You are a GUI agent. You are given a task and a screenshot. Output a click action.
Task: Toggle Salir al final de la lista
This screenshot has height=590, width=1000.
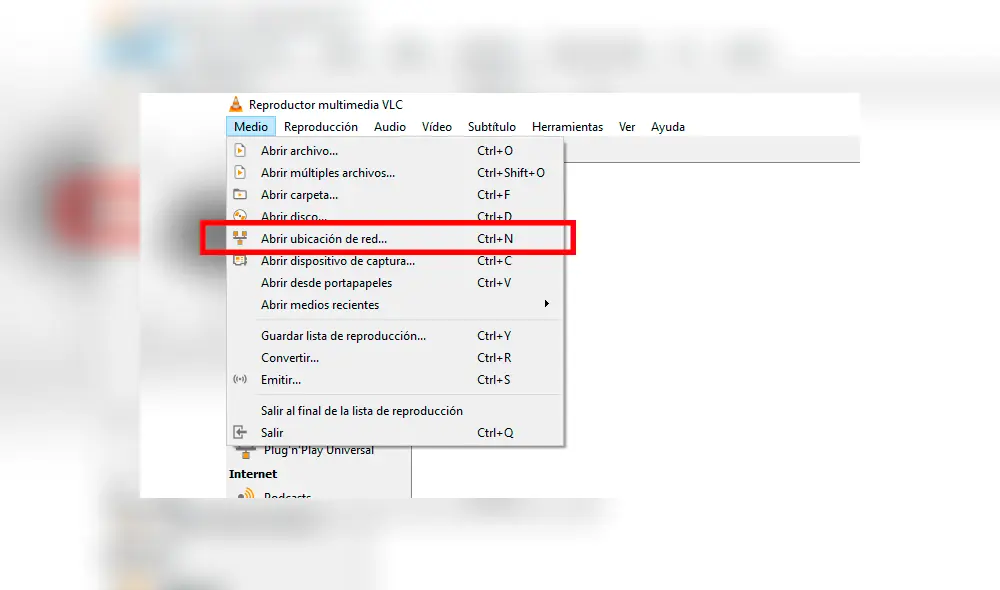point(362,410)
